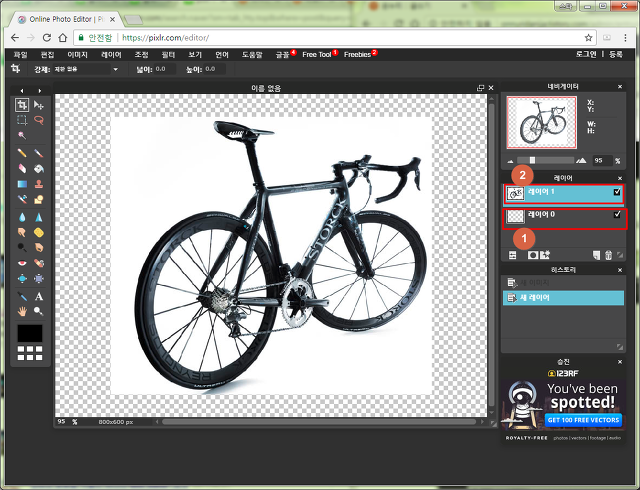
Task: Click the browser reload button
Action: [47, 38]
